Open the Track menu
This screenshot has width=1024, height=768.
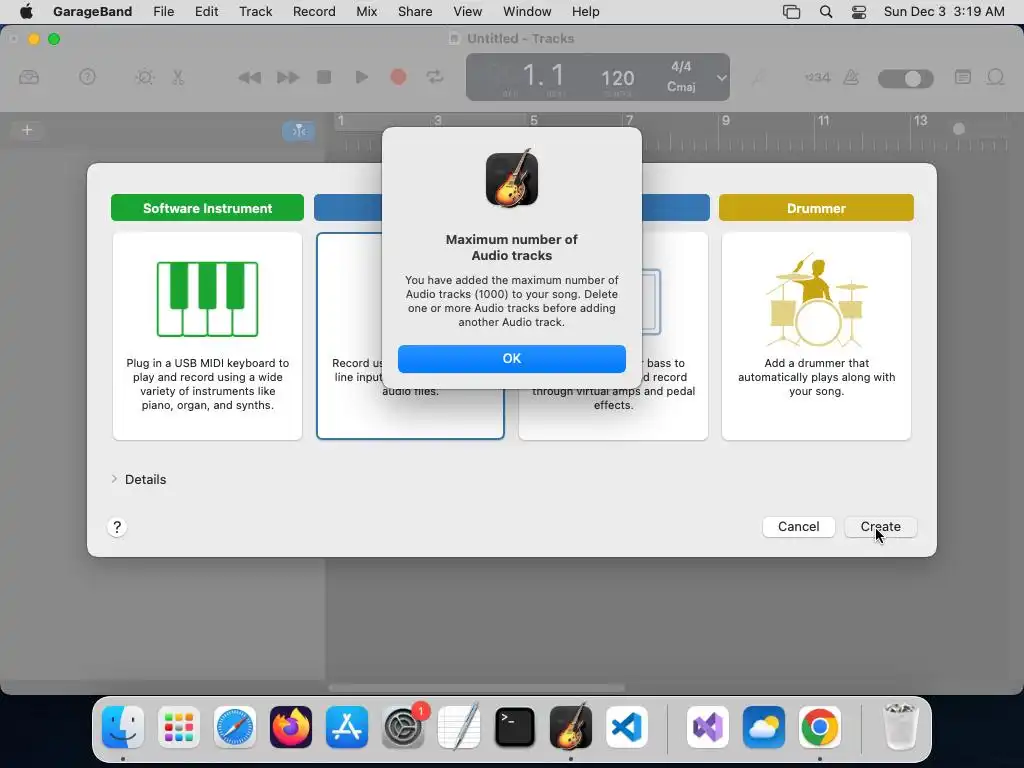click(x=255, y=11)
